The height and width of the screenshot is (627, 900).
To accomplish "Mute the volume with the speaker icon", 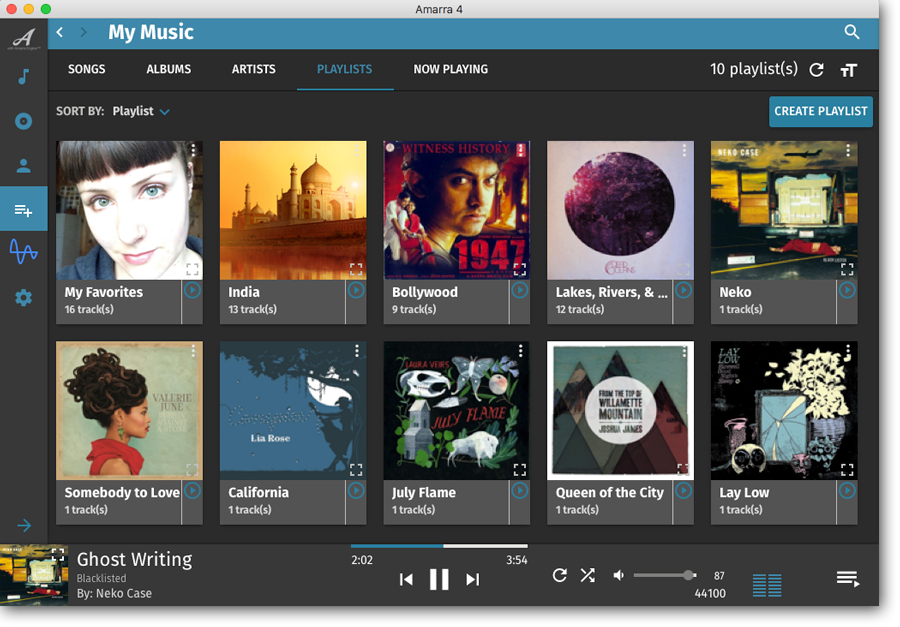I will [618, 575].
